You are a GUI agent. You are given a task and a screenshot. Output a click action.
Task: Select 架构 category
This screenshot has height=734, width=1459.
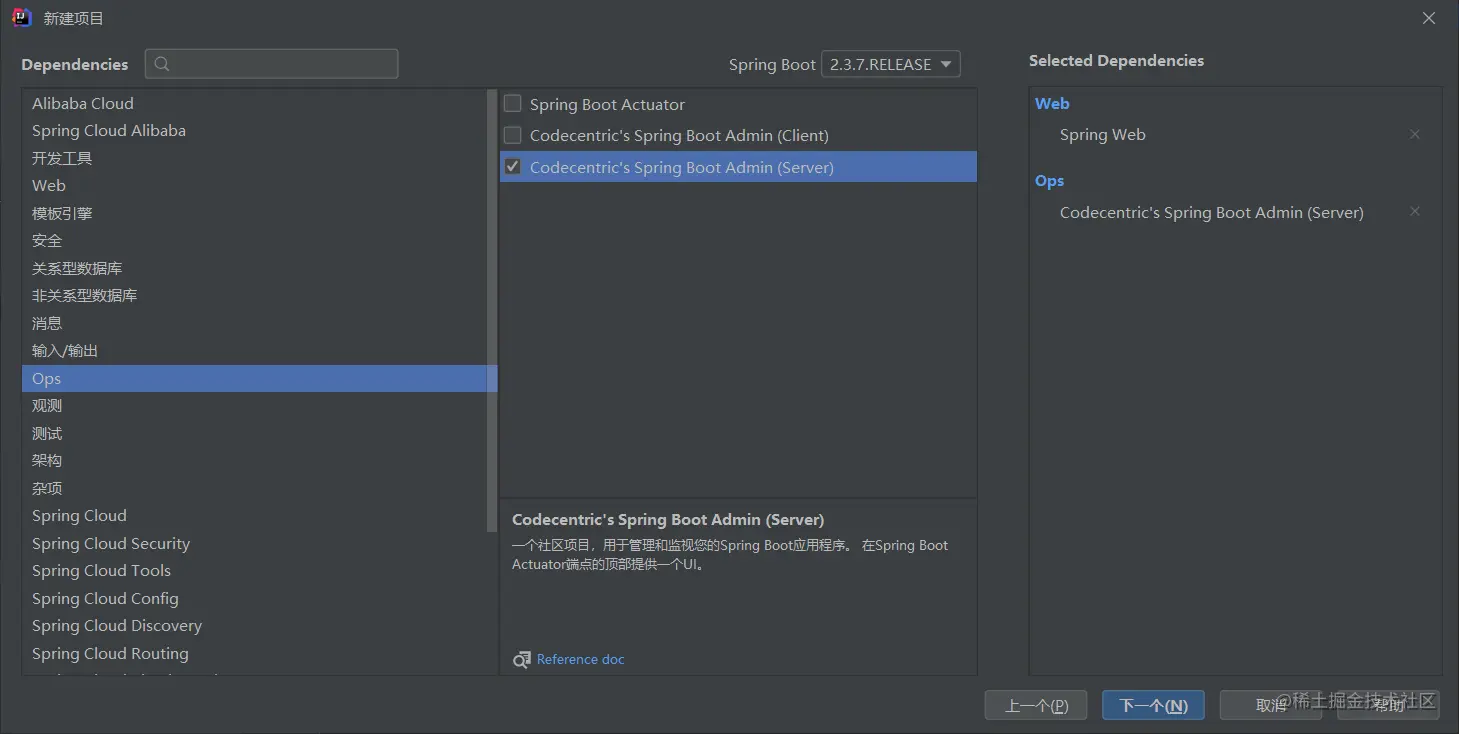[x=254, y=460]
